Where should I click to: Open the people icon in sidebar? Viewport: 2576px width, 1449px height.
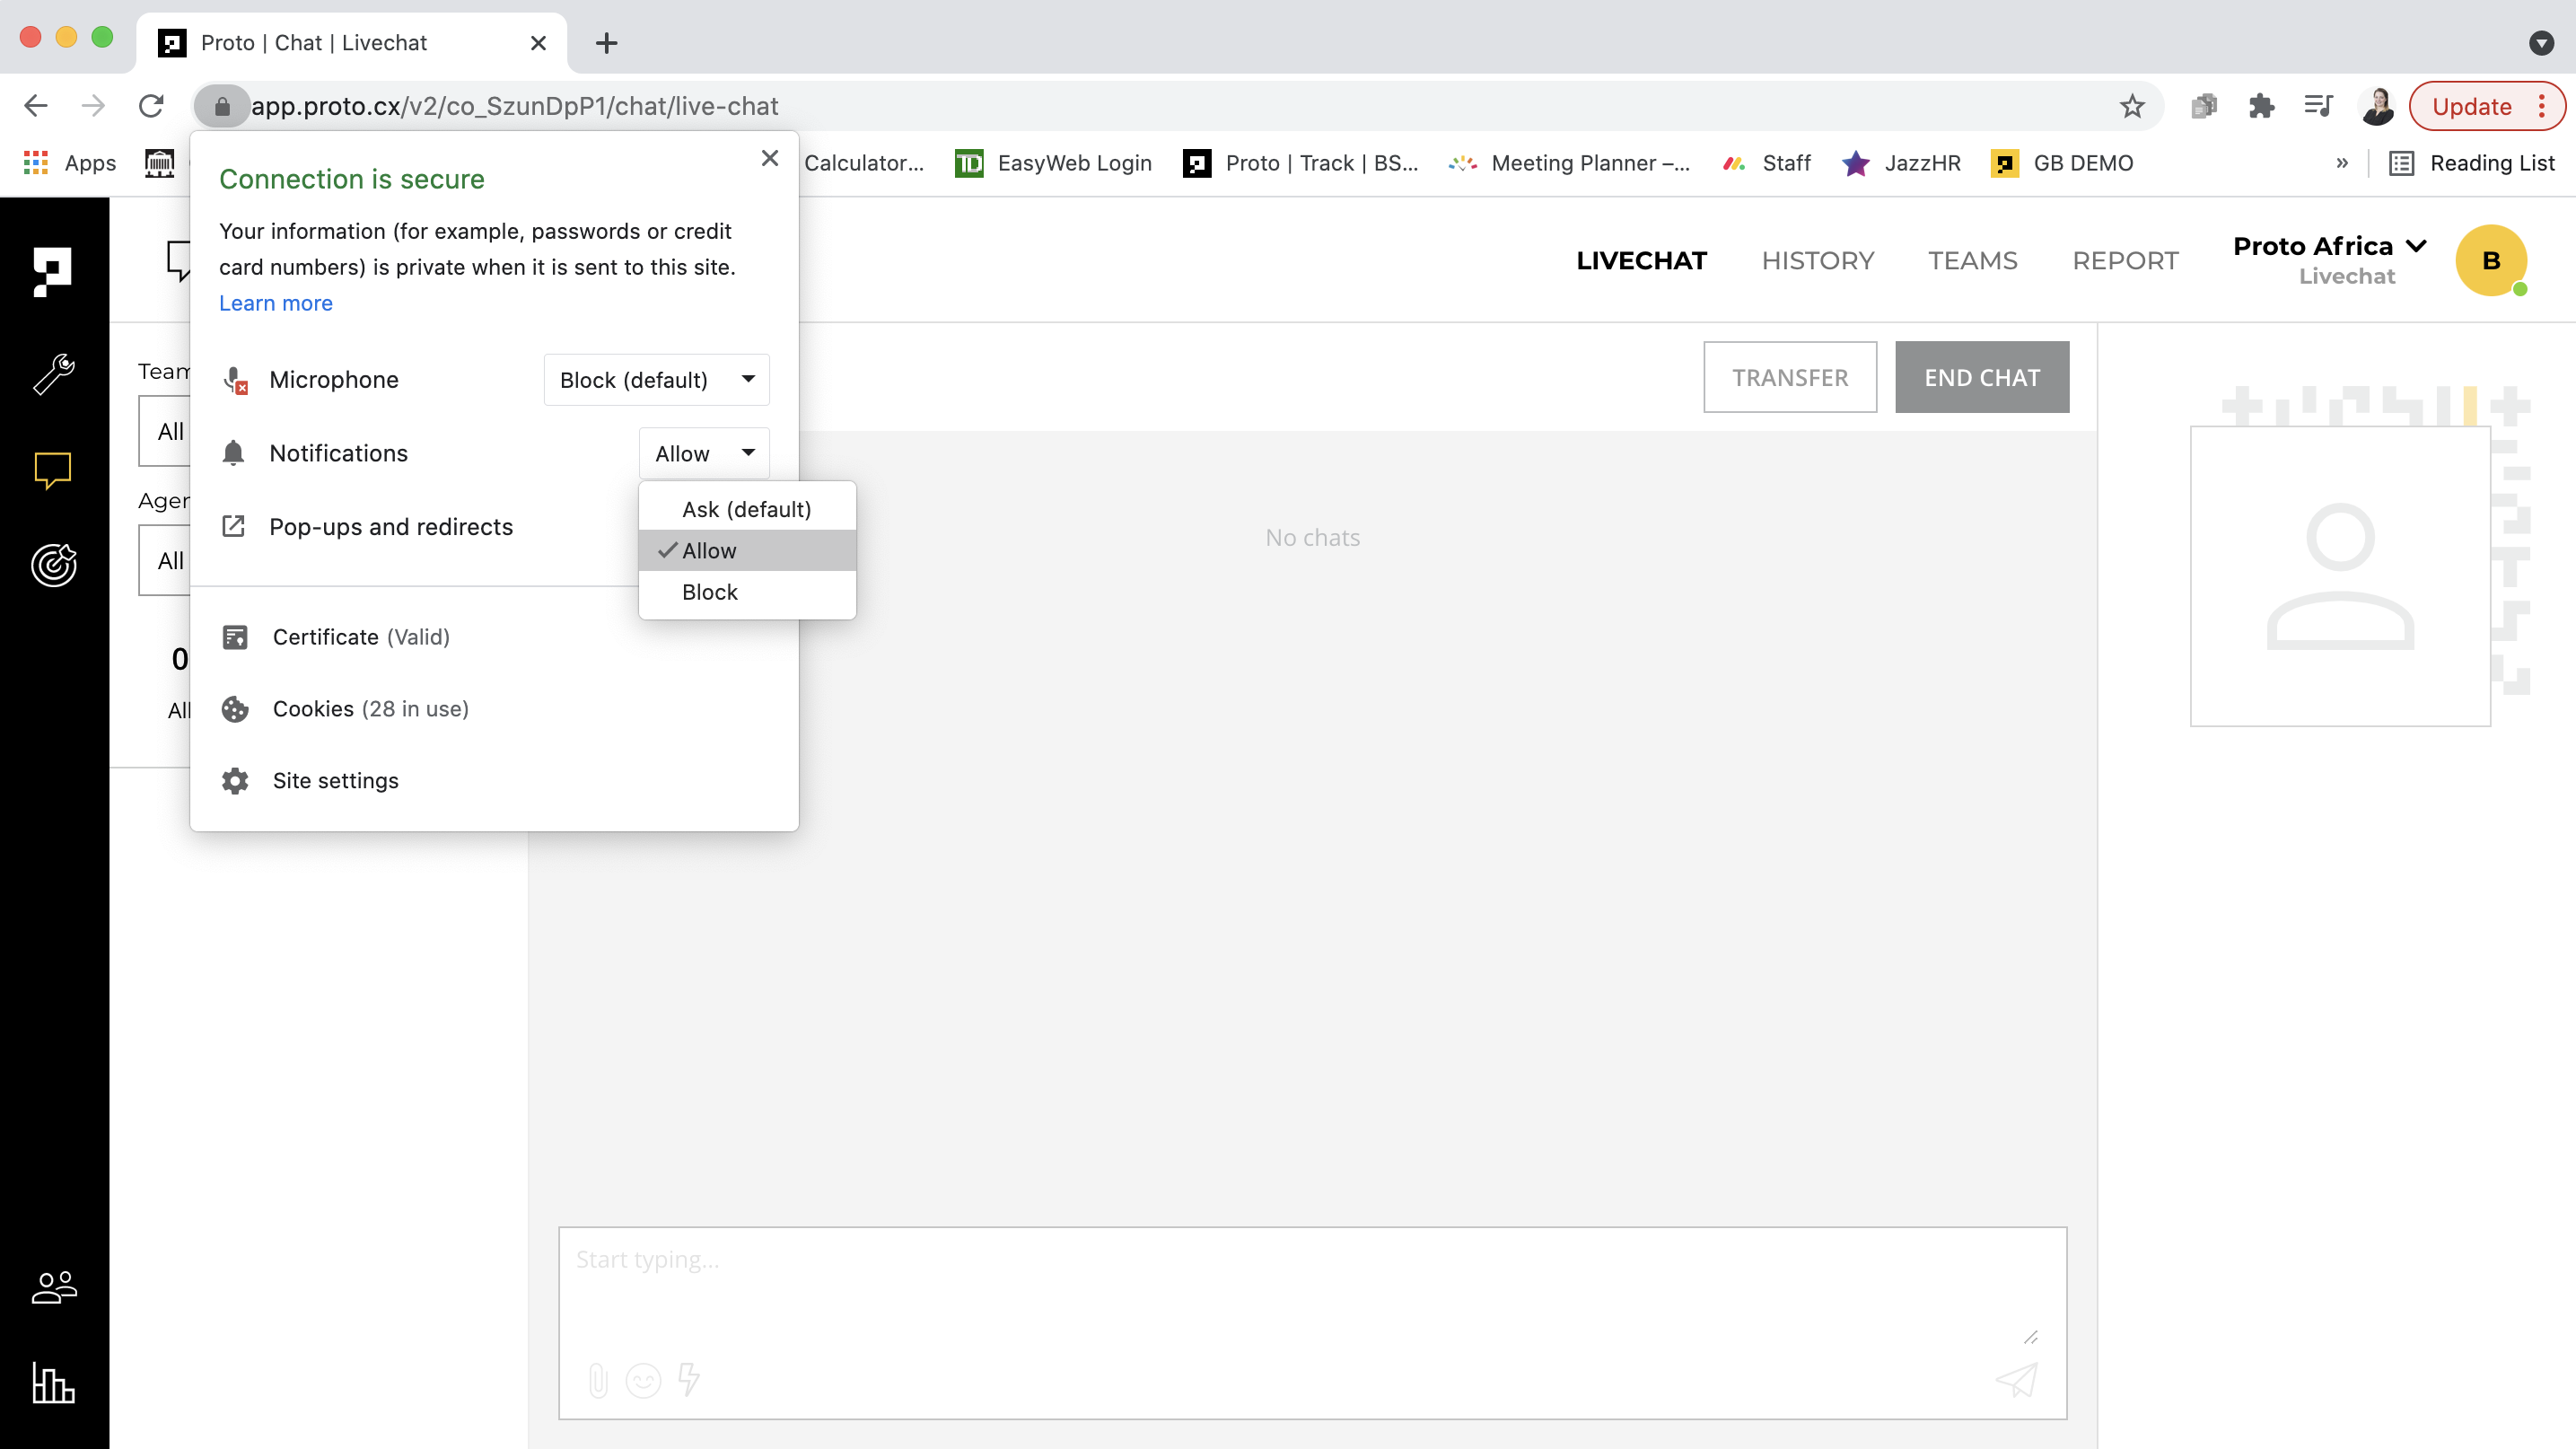(x=54, y=1287)
